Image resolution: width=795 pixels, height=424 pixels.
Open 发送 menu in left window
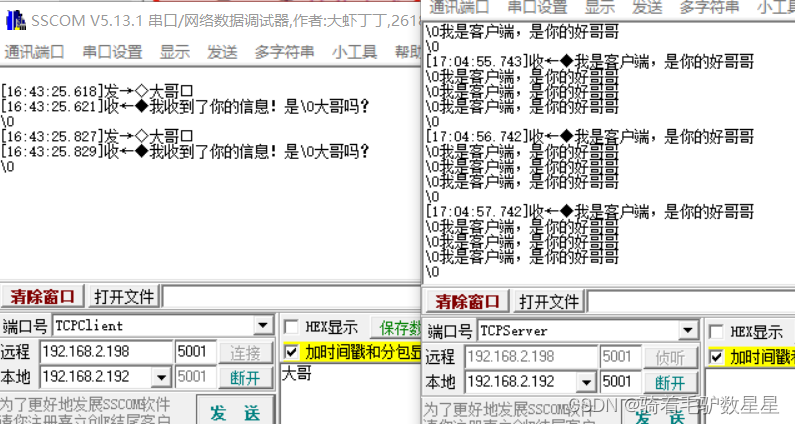point(222,52)
